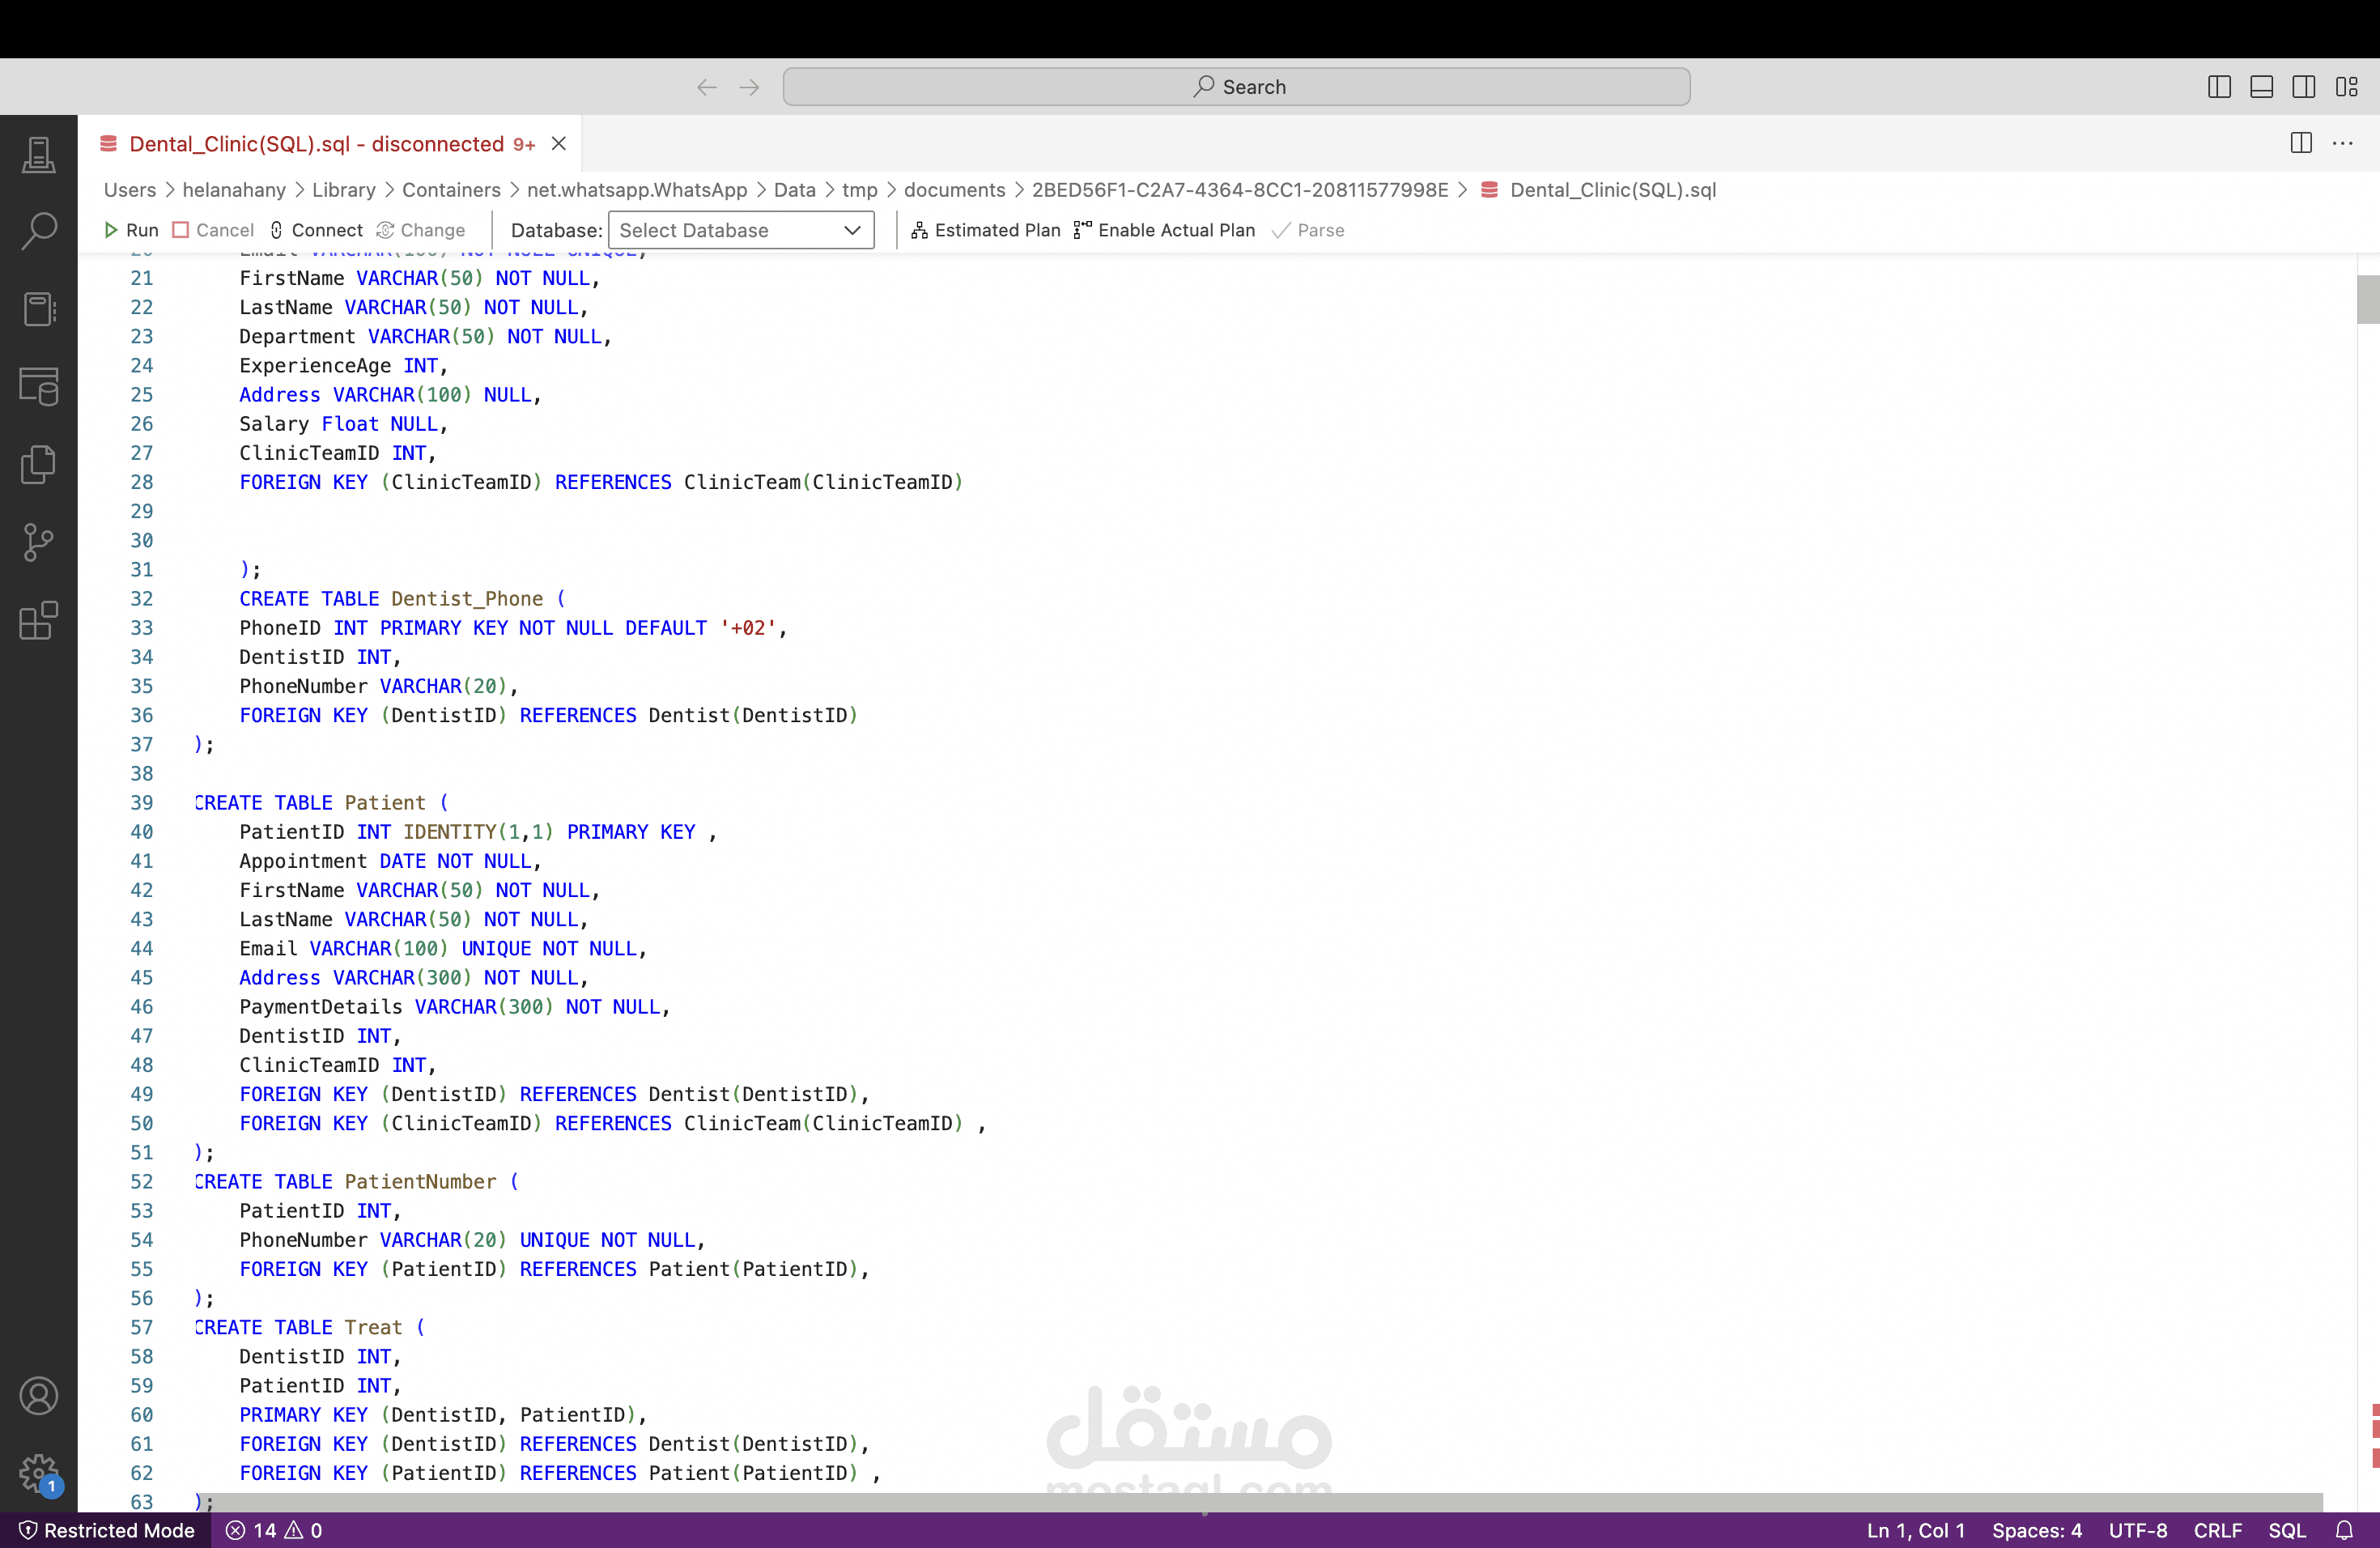Open the Accounts icon
This screenshot has width=2380, height=1548.
(38, 1396)
